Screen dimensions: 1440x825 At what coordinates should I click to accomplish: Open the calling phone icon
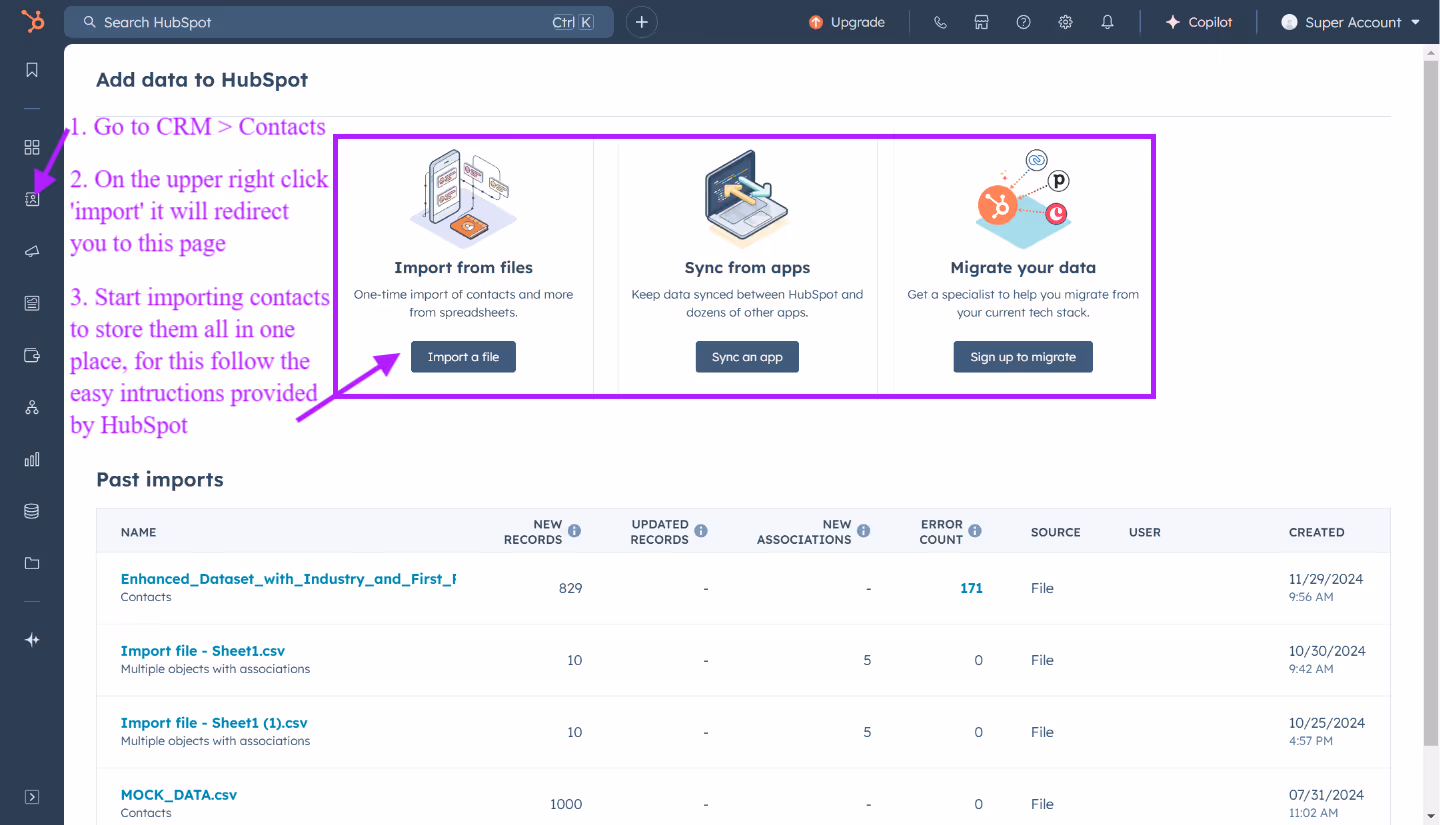point(939,21)
